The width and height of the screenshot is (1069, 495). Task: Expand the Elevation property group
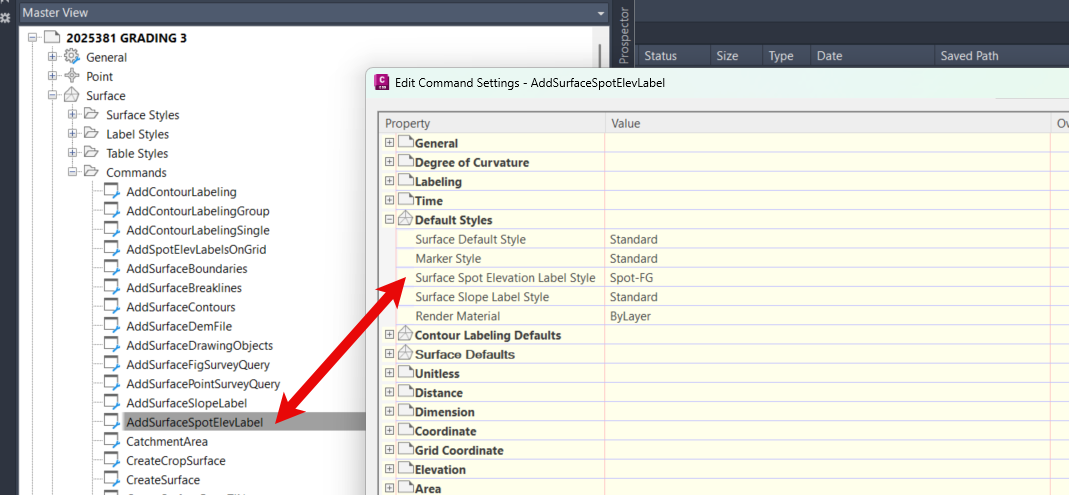coord(389,469)
